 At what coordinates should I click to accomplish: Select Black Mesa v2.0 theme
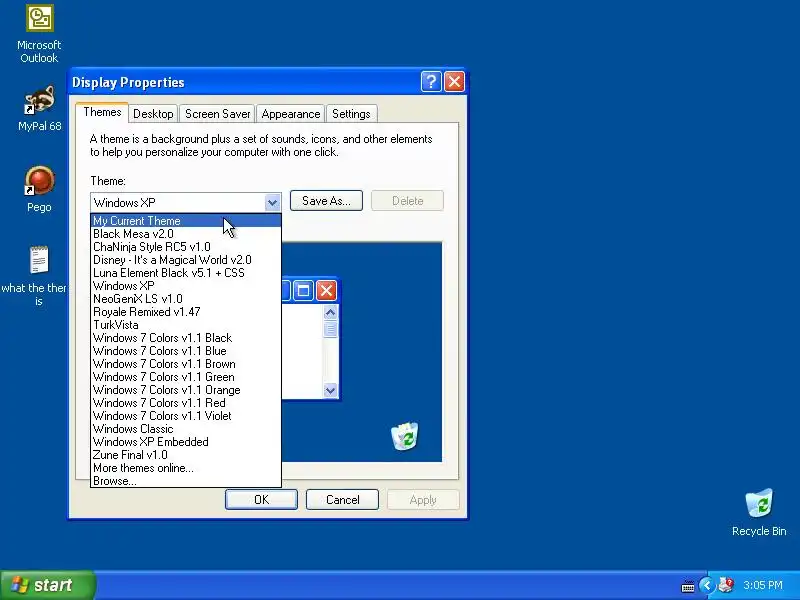click(186, 234)
